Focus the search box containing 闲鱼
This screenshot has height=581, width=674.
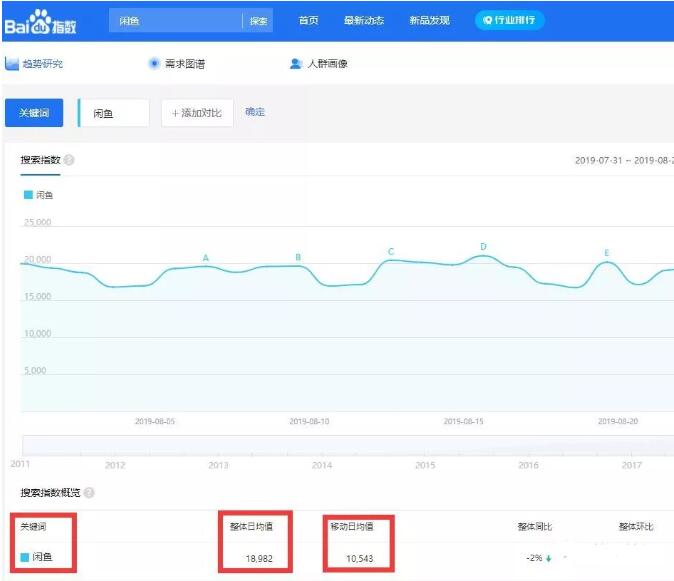pos(175,21)
